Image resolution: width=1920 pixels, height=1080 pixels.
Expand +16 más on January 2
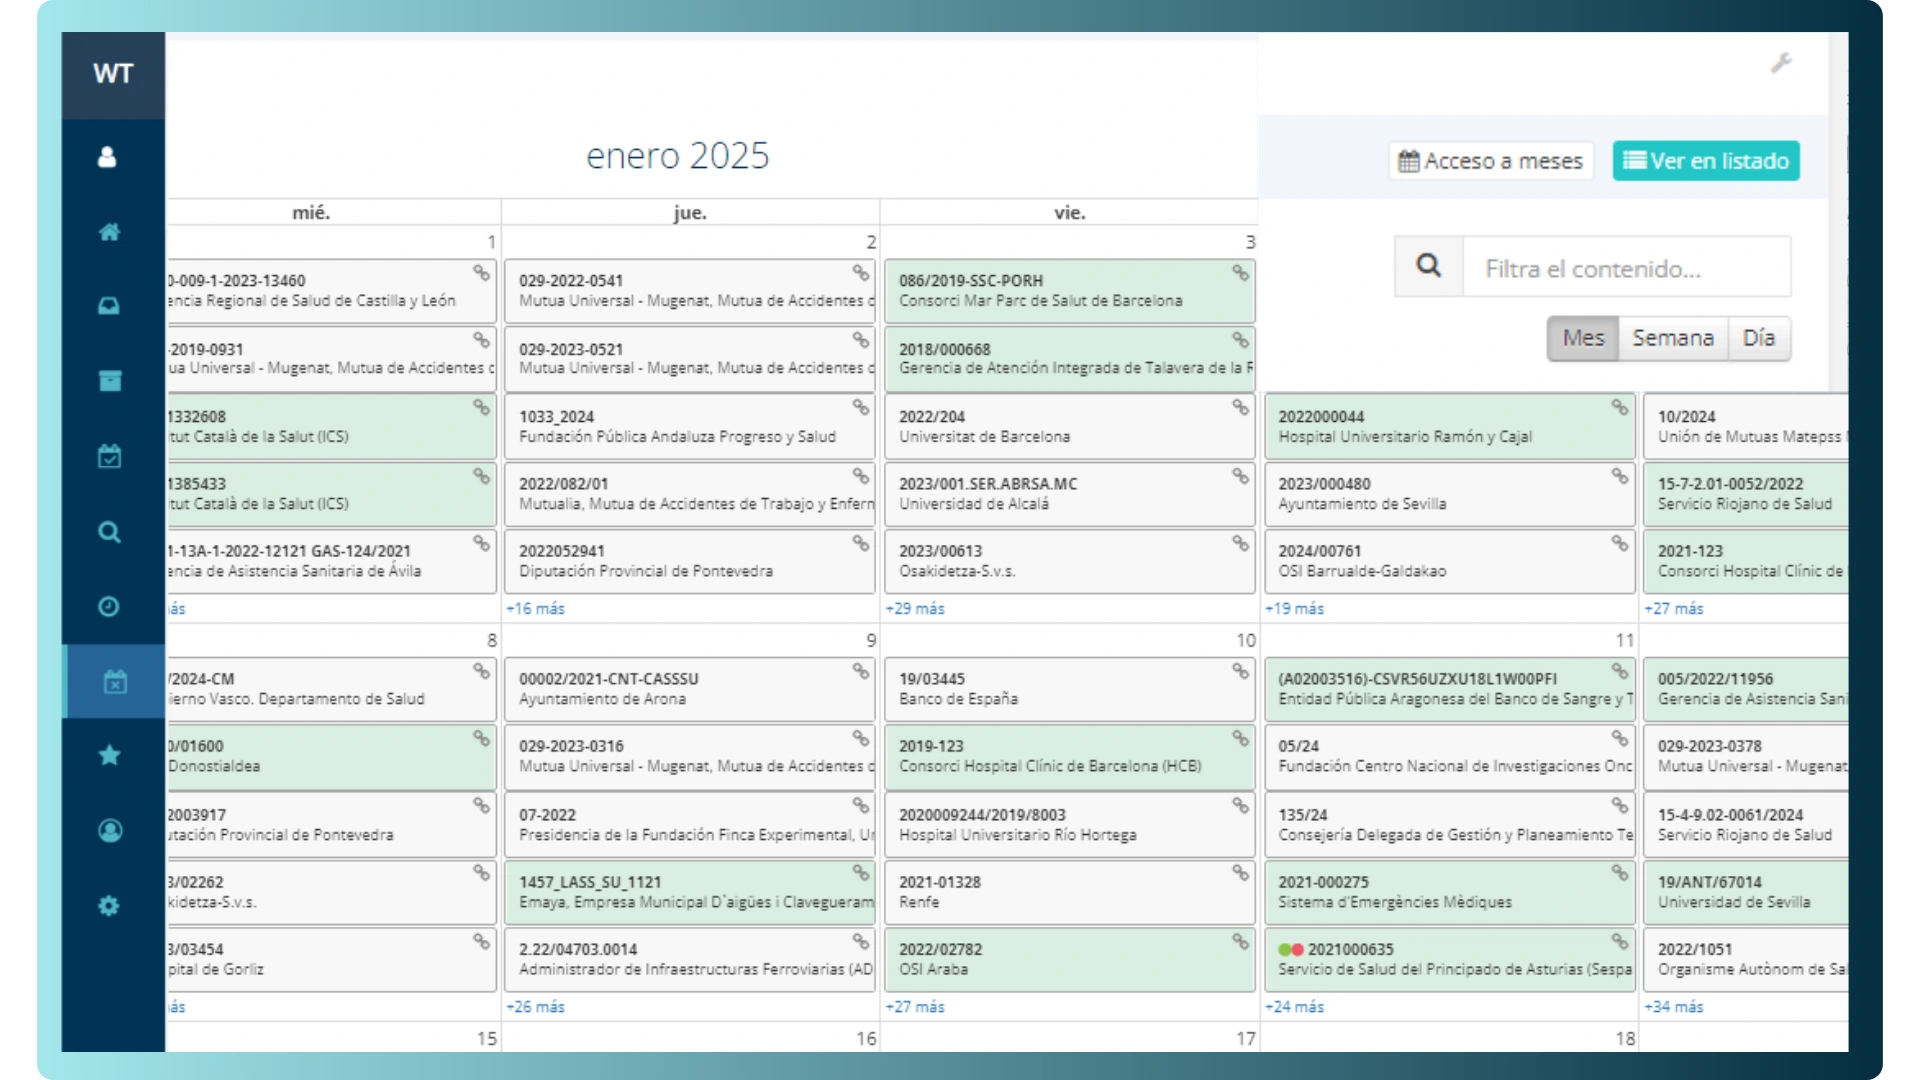point(535,609)
